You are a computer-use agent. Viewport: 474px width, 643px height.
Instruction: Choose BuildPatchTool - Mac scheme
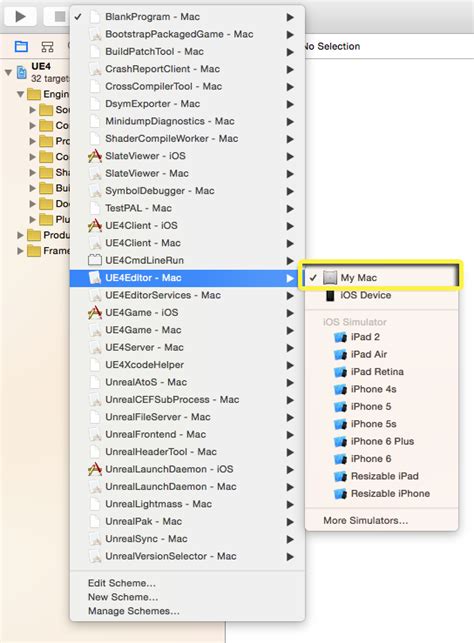[187, 52]
